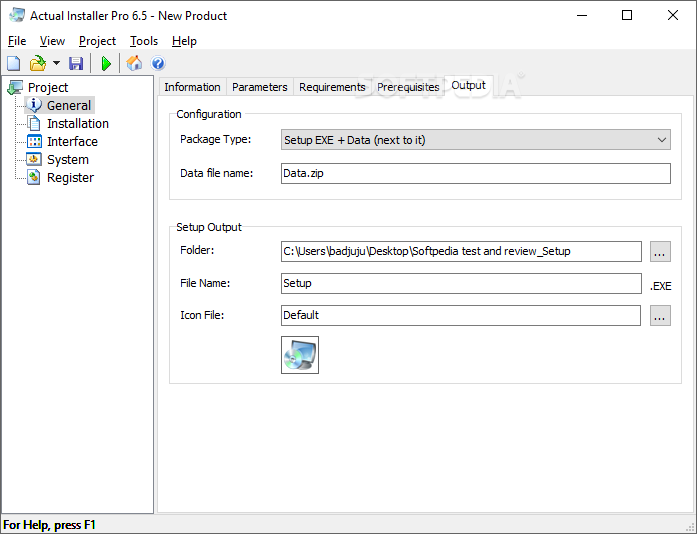The width and height of the screenshot is (697, 534).
Task: Click the Project root tree icon
Action: (x=15, y=87)
